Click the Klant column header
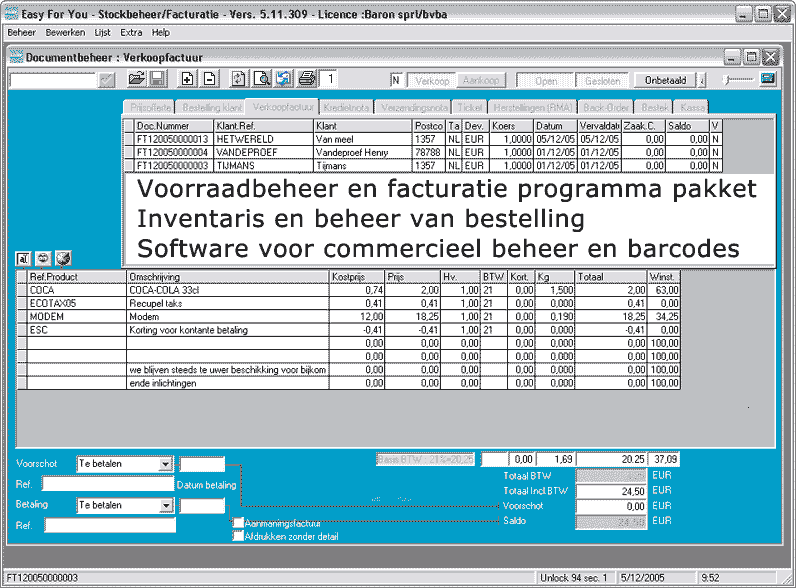Image resolution: width=796 pixels, height=588 pixels. [x=362, y=126]
